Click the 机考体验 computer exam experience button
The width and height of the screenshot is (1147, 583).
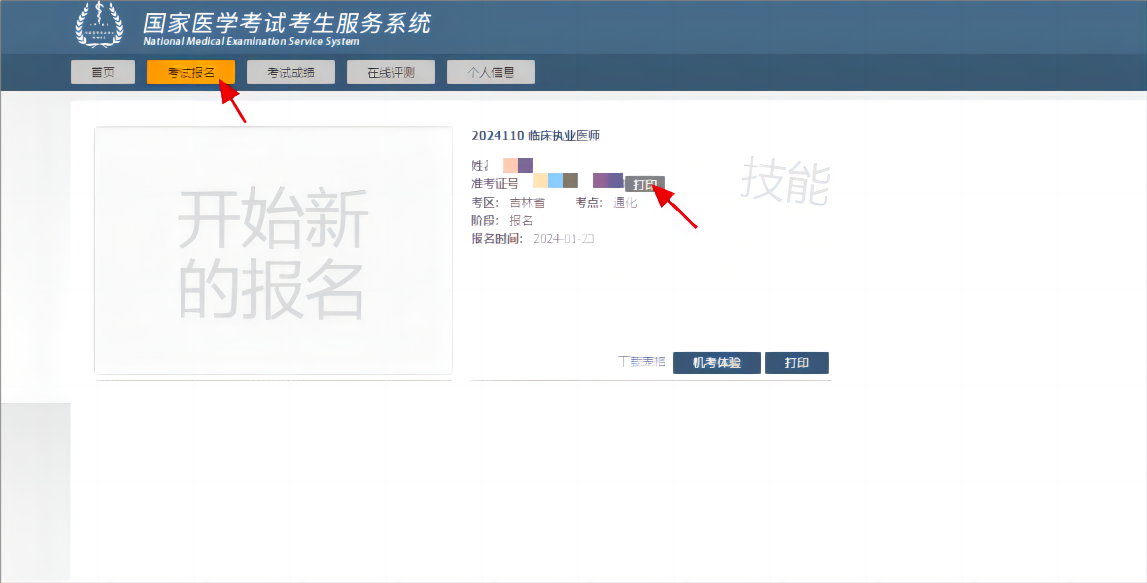pos(717,362)
